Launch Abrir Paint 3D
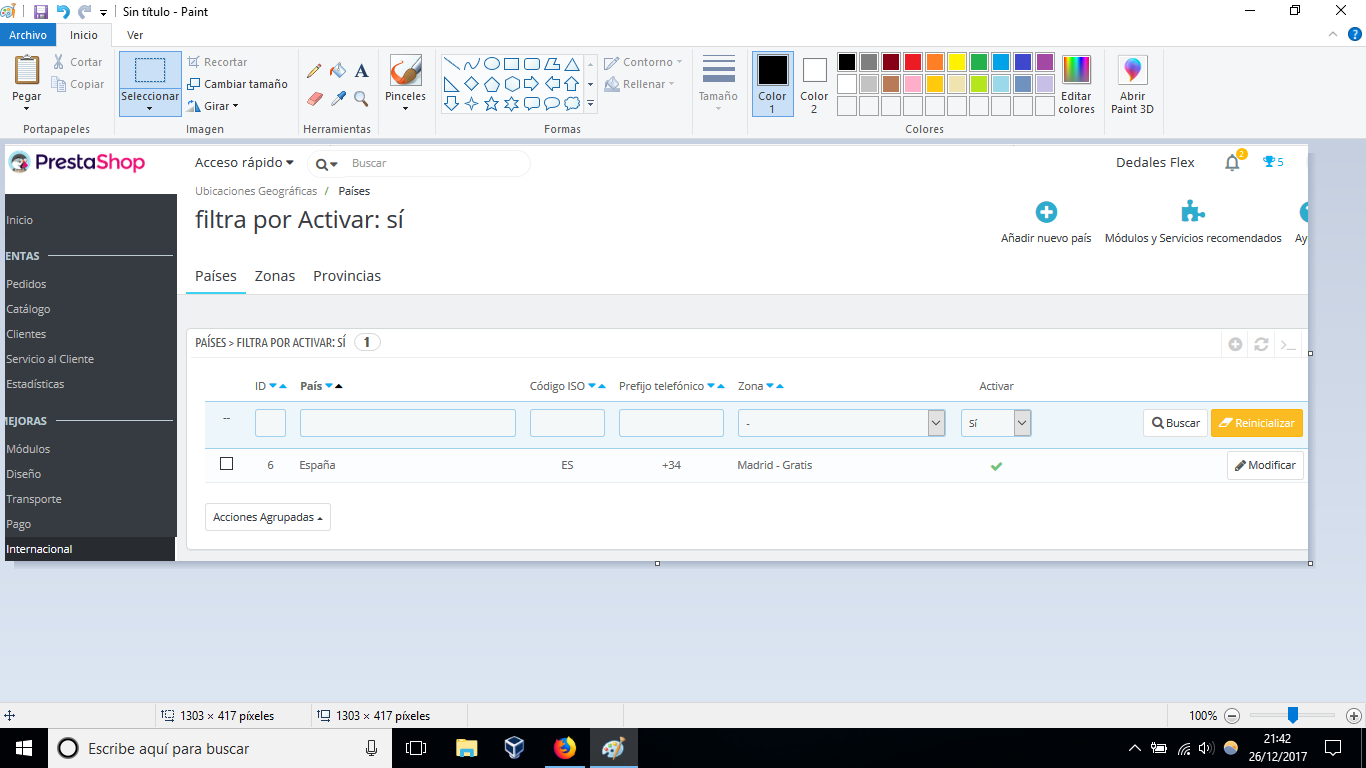Image resolution: width=1366 pixels, height=768 pixels. click(x=1132, y=85)
